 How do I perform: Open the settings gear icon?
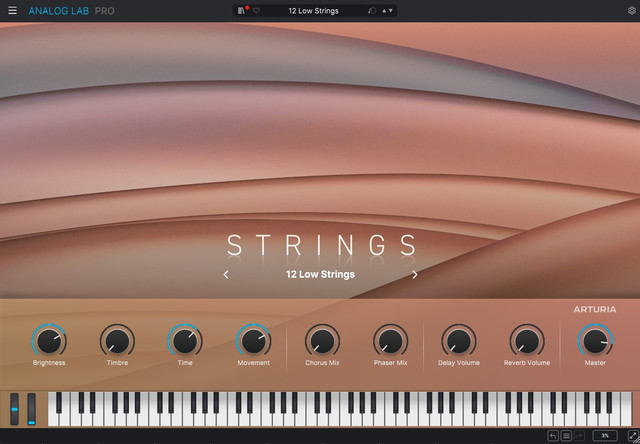631,11
